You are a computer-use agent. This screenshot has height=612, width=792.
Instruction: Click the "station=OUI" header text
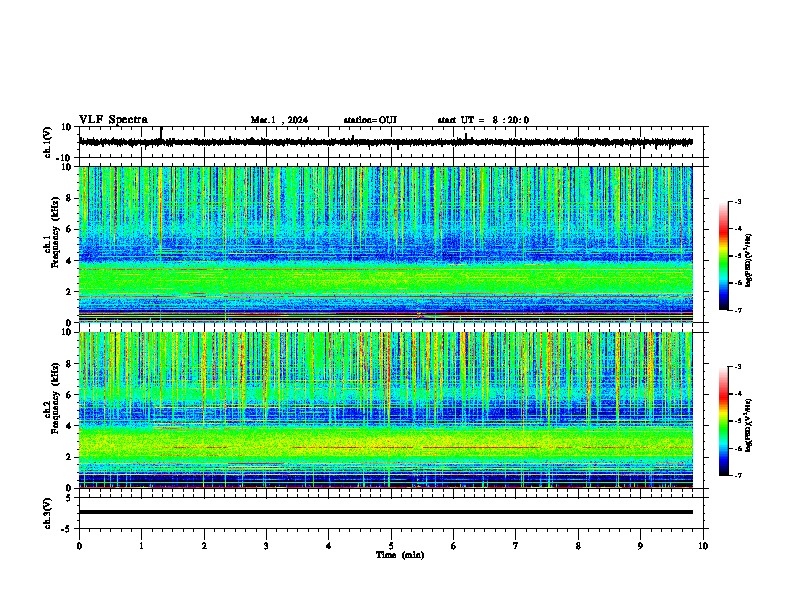pyautogui.click(x=370, y=120)
